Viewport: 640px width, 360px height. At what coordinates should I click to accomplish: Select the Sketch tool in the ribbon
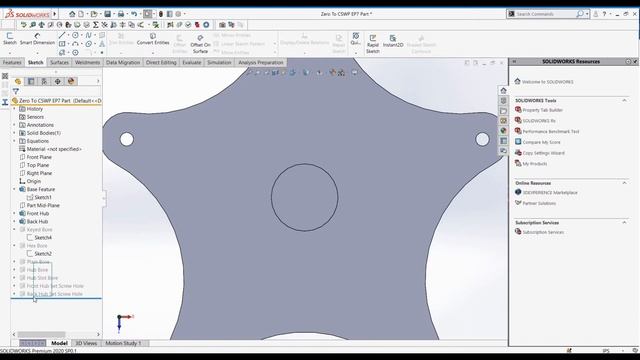(10, 39)
